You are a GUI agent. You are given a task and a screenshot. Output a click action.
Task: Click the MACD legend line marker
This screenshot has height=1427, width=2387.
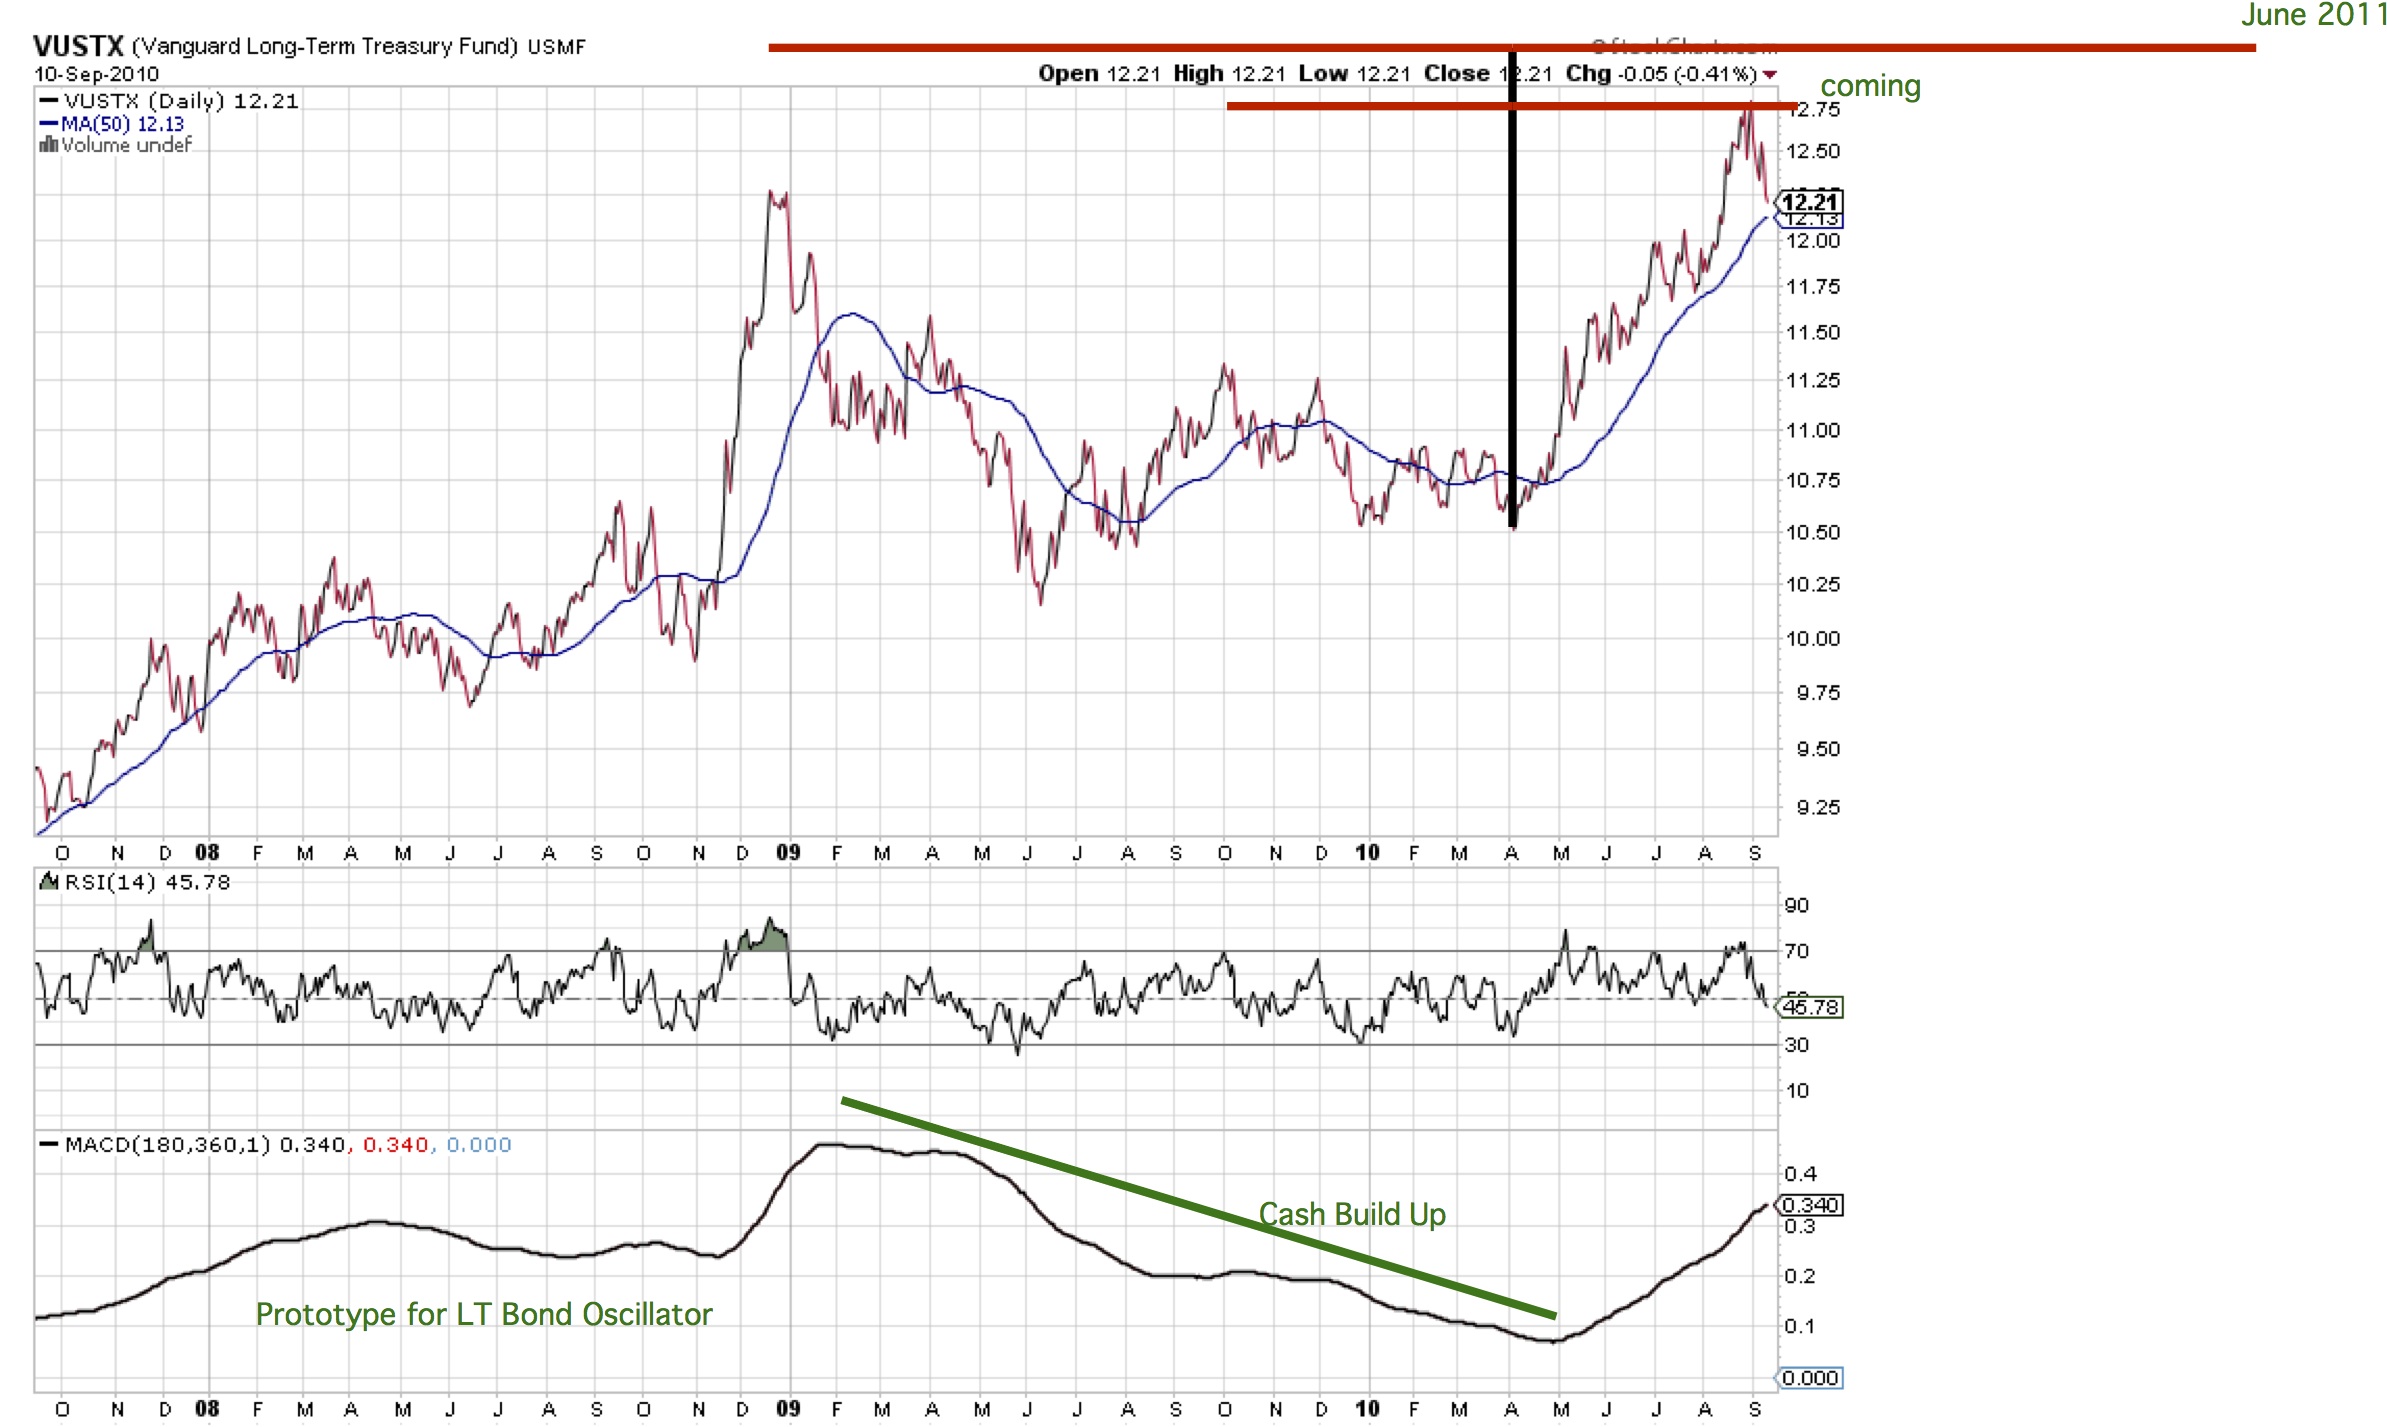click(48, 1144)
